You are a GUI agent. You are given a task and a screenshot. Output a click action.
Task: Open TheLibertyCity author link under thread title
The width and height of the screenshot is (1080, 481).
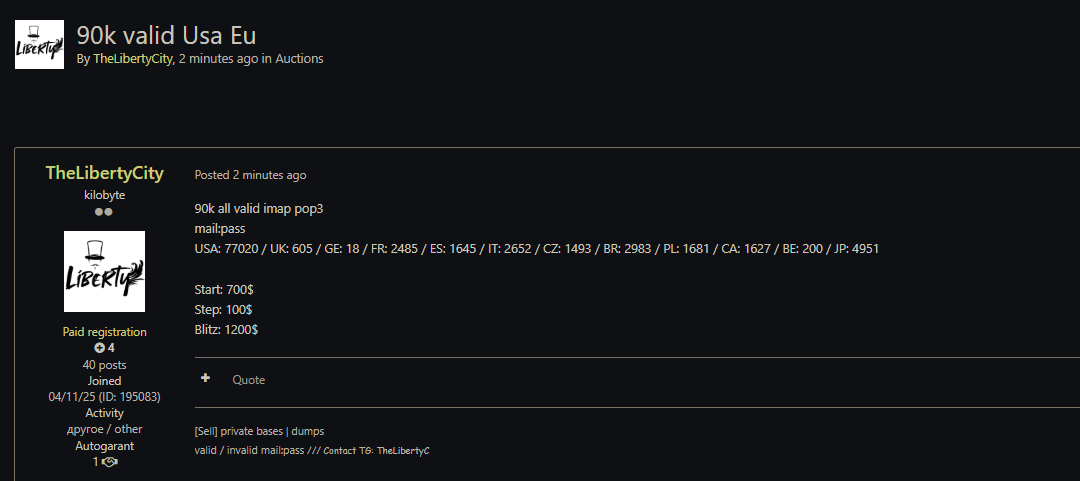[133, 59]
